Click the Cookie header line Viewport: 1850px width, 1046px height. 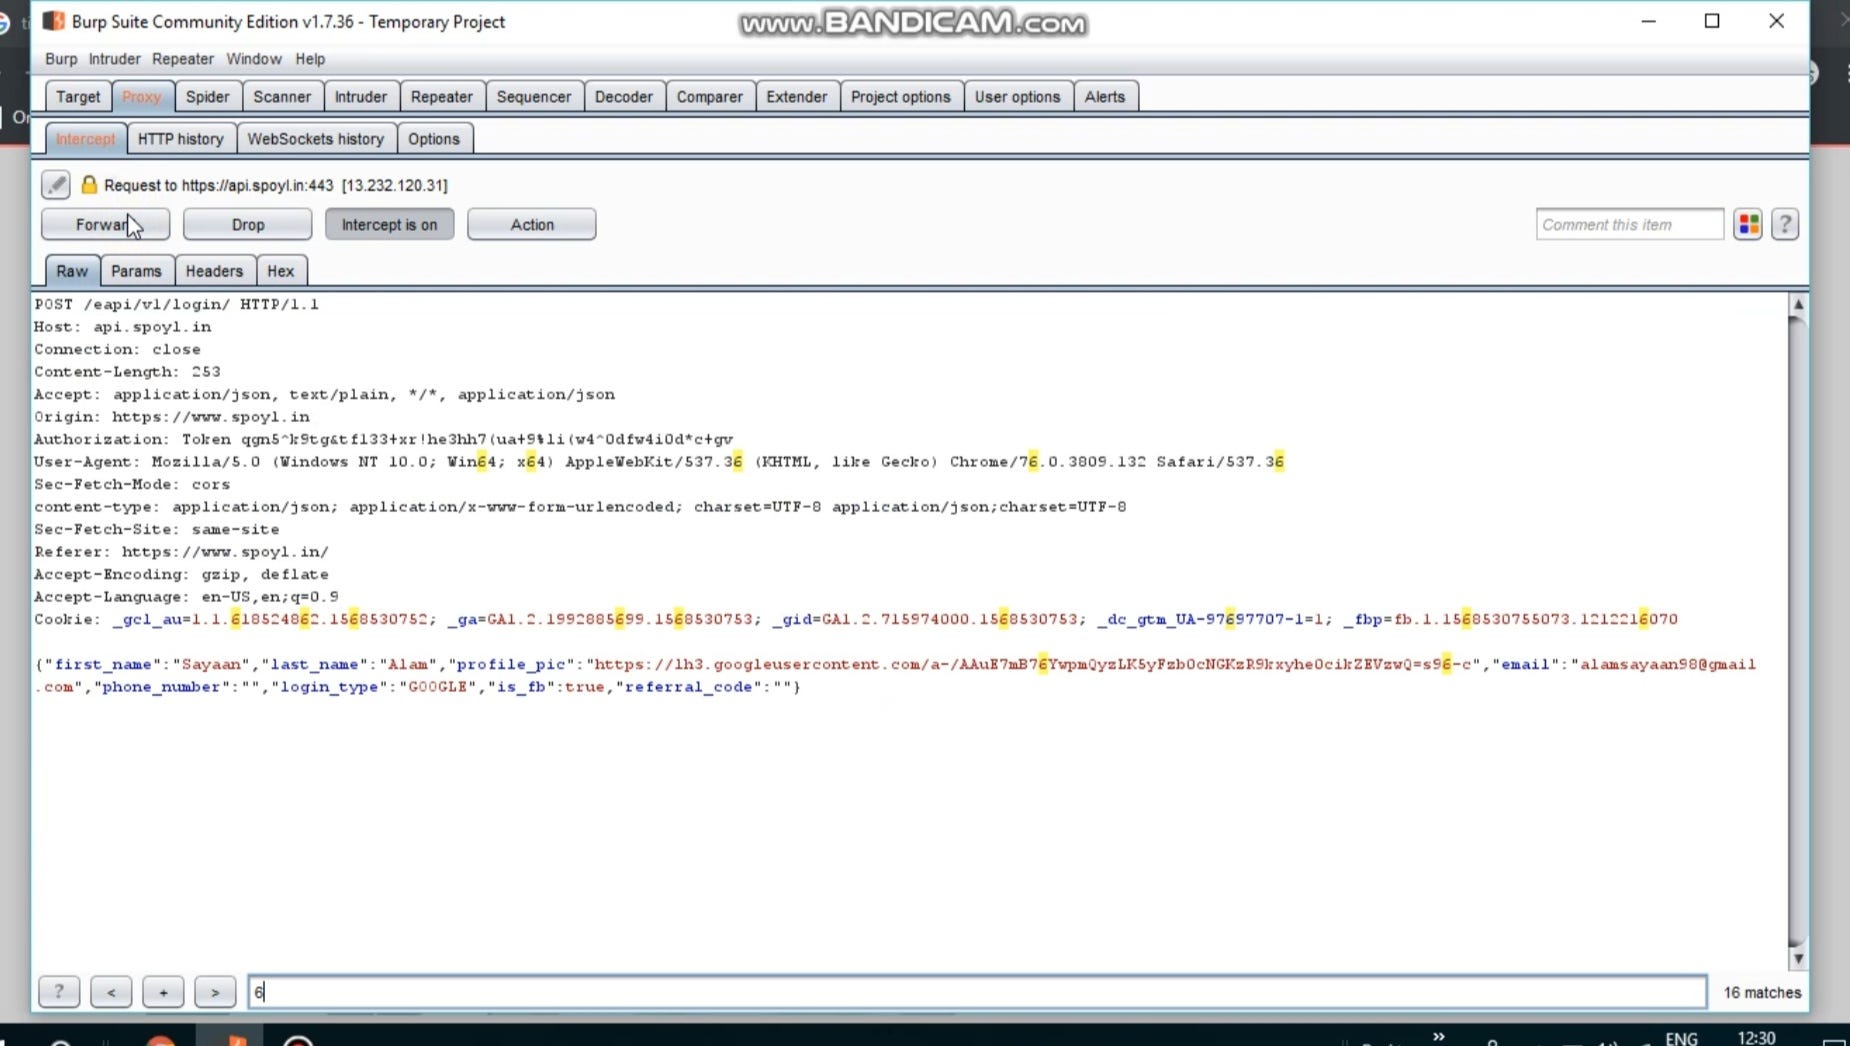[x=856, y=619]
